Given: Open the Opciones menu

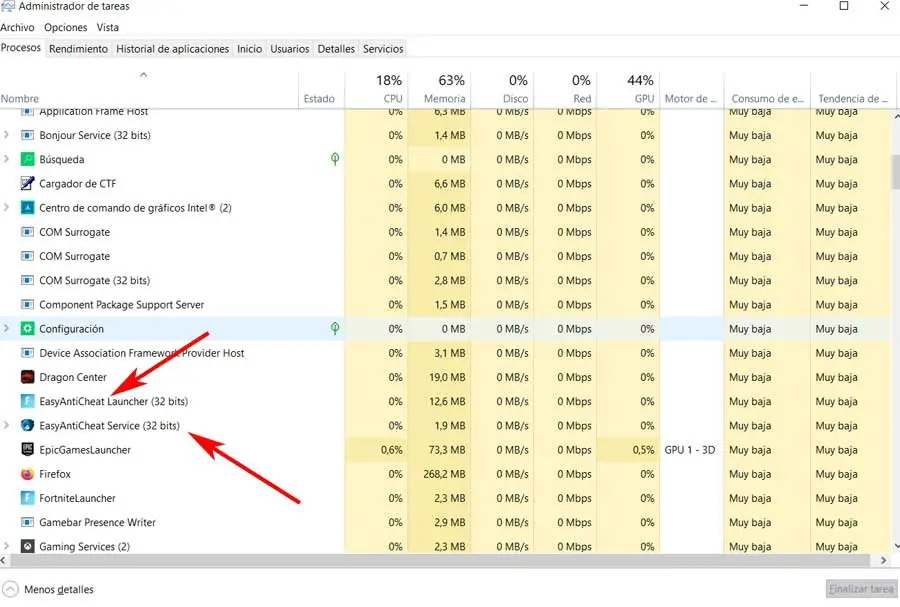Looking at the screenshot, I should click(66, 28).
